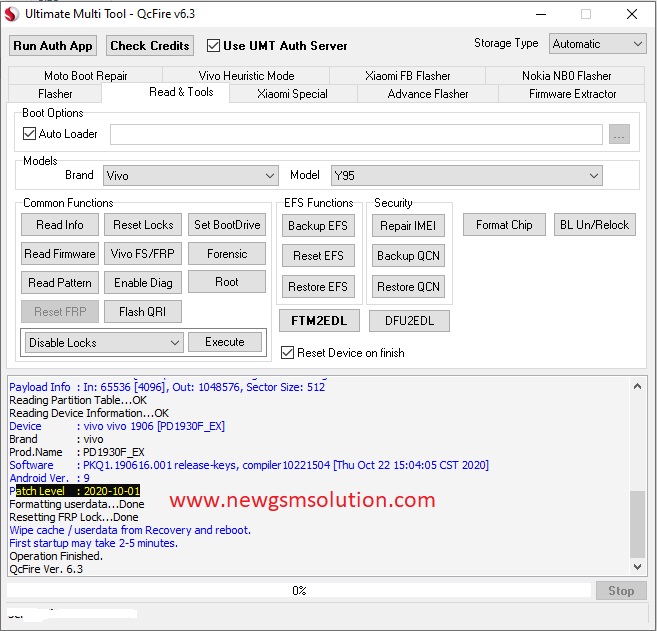This screenshot has height=631, width=657.
Task: Click the Read Info button
Action: click(x=60, y=225)
